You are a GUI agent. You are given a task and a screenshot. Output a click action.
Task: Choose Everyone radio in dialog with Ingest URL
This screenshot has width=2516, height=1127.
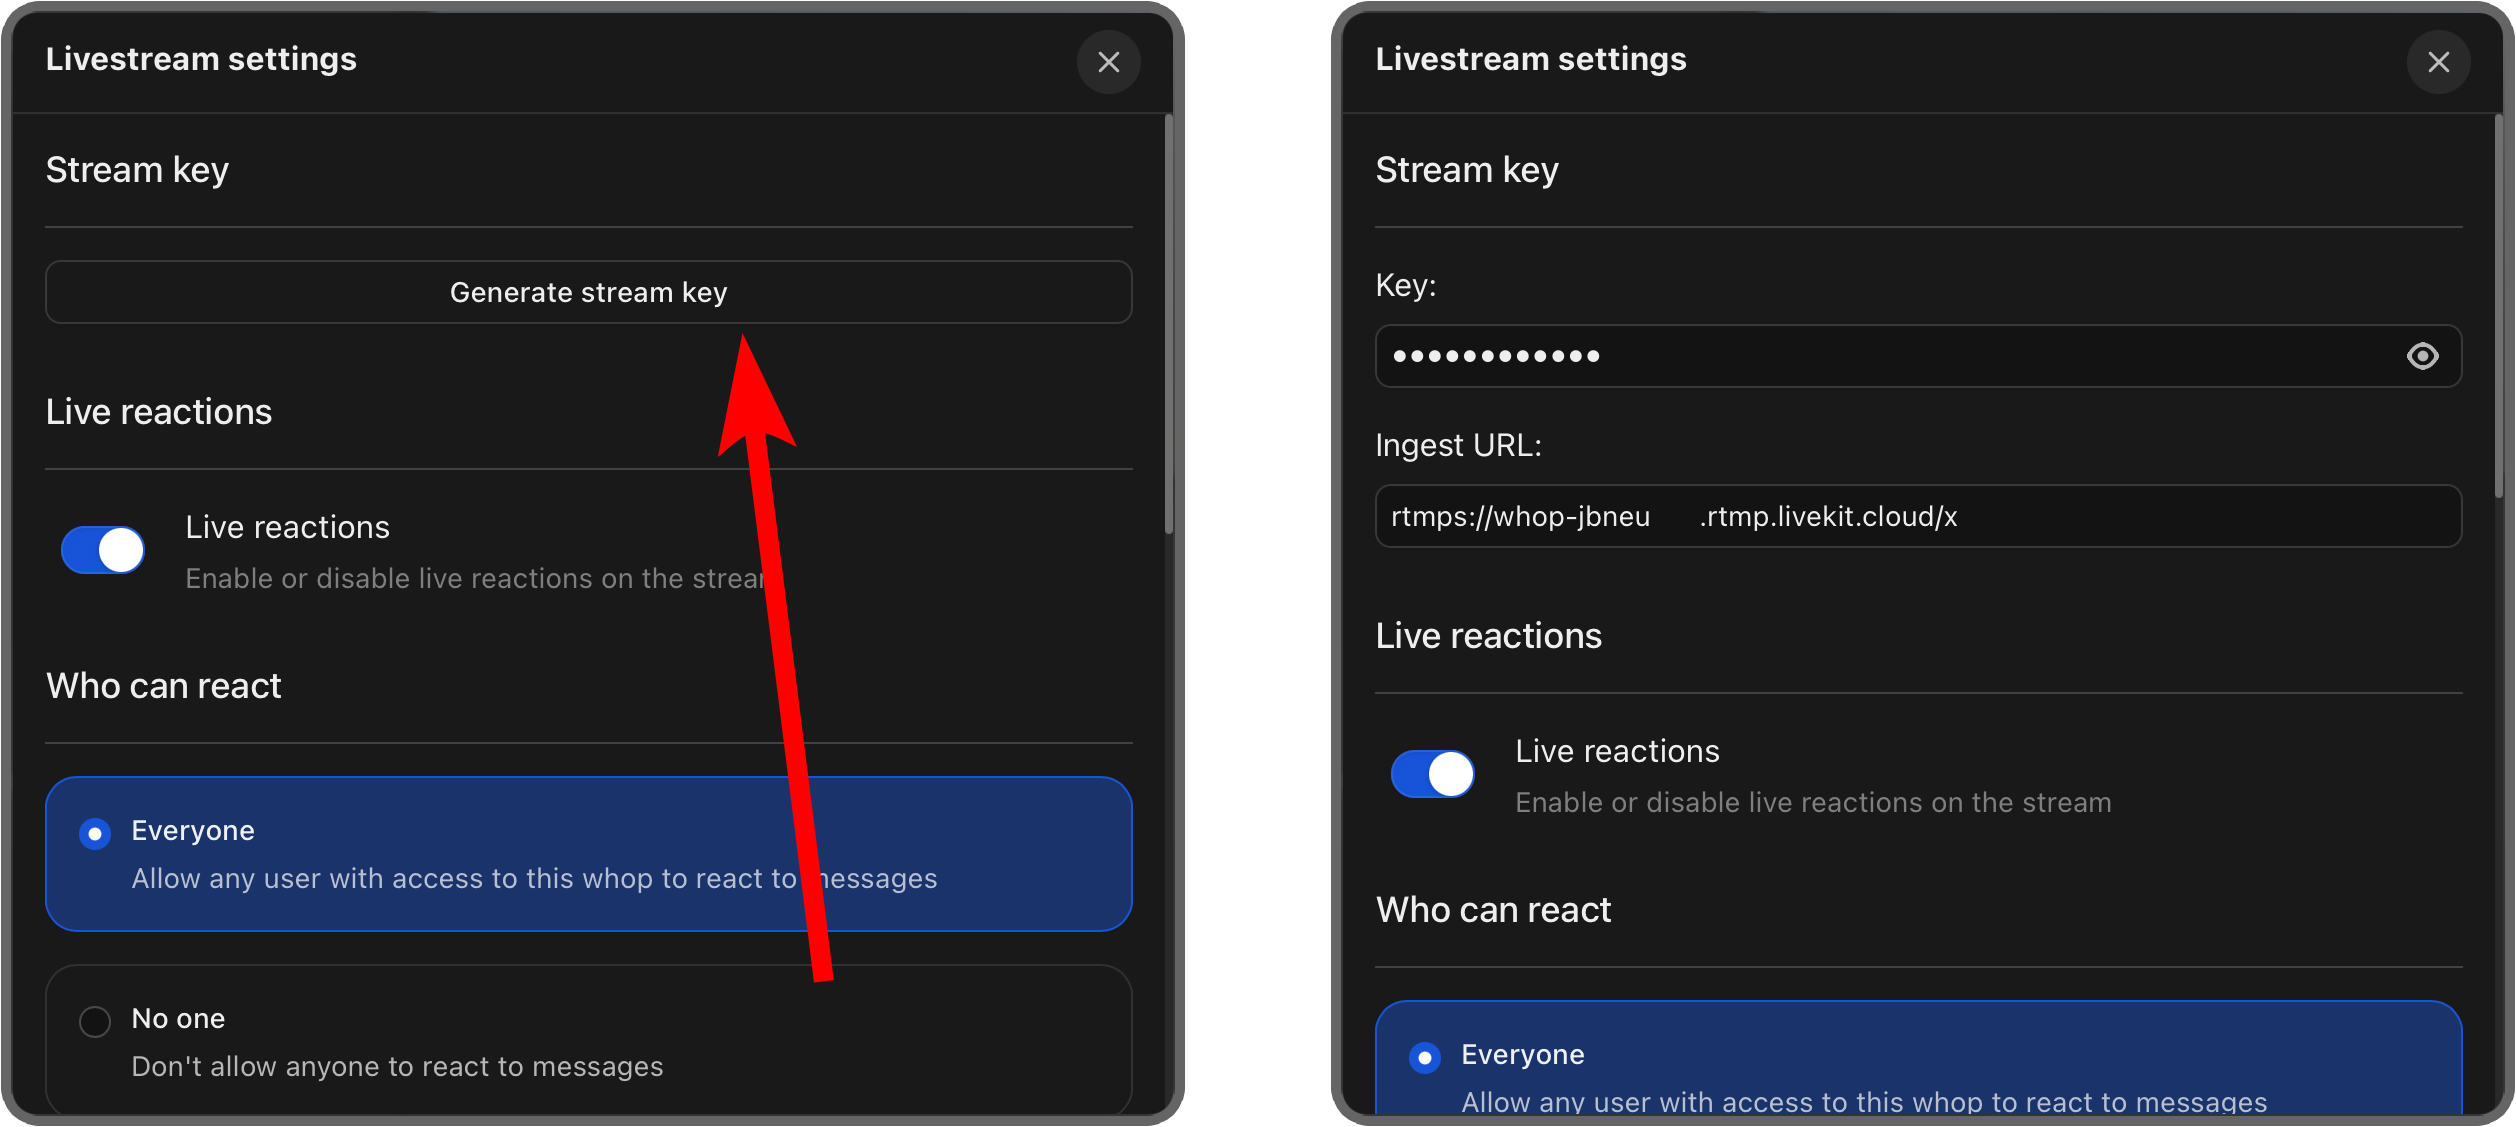point(1425,1057)
